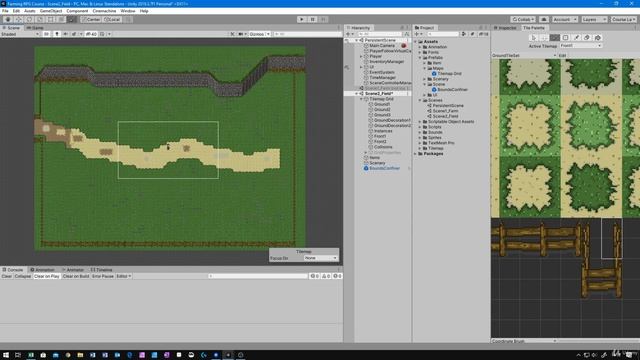Screen dimensions: 640x360
Task: Open the File menu
Action: (5, 11)
